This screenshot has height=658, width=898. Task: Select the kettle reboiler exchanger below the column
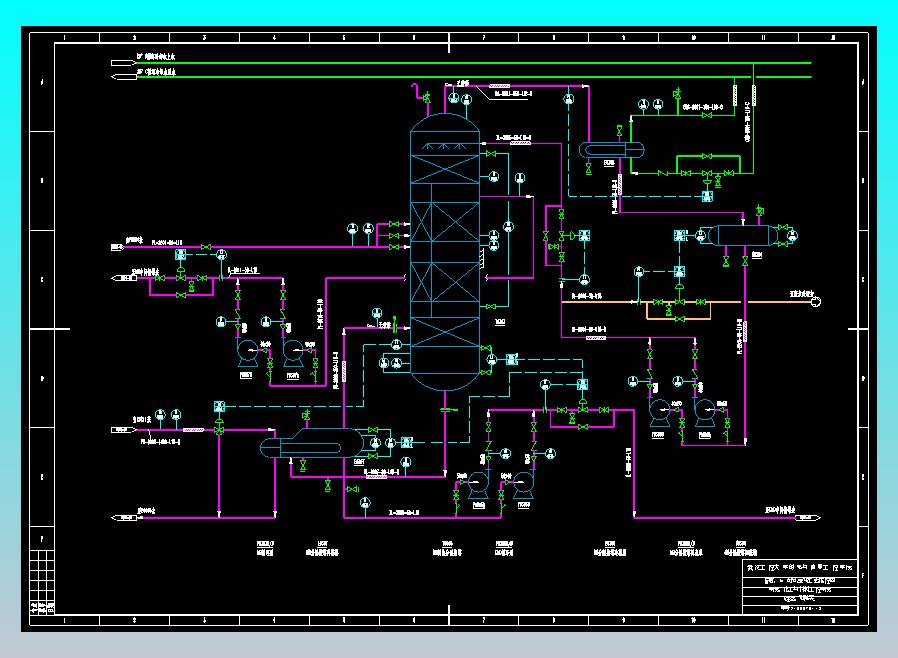pos(312,443)
